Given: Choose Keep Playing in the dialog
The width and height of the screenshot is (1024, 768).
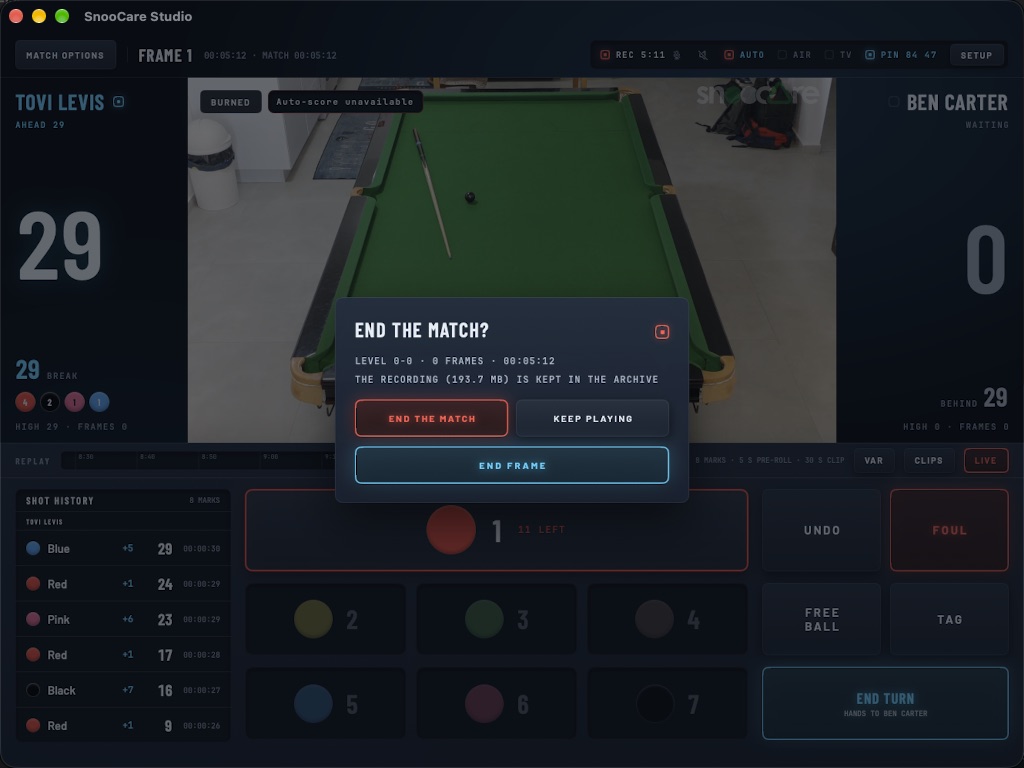Looking at the screenshot, I should (x=592, y=418).
